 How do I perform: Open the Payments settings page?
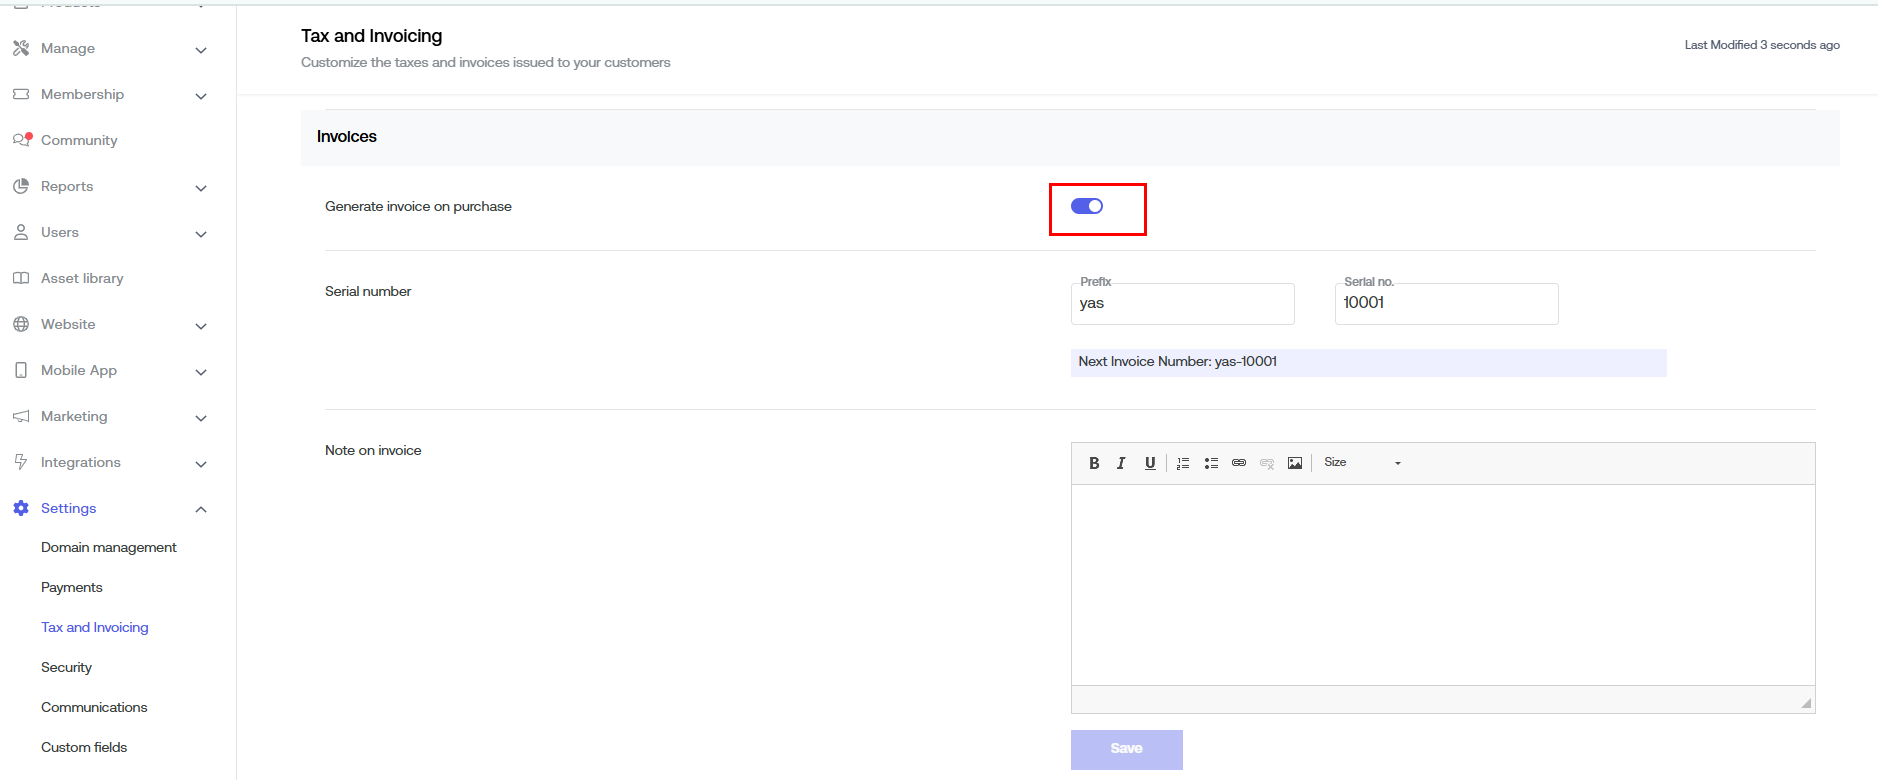point(72,587)
